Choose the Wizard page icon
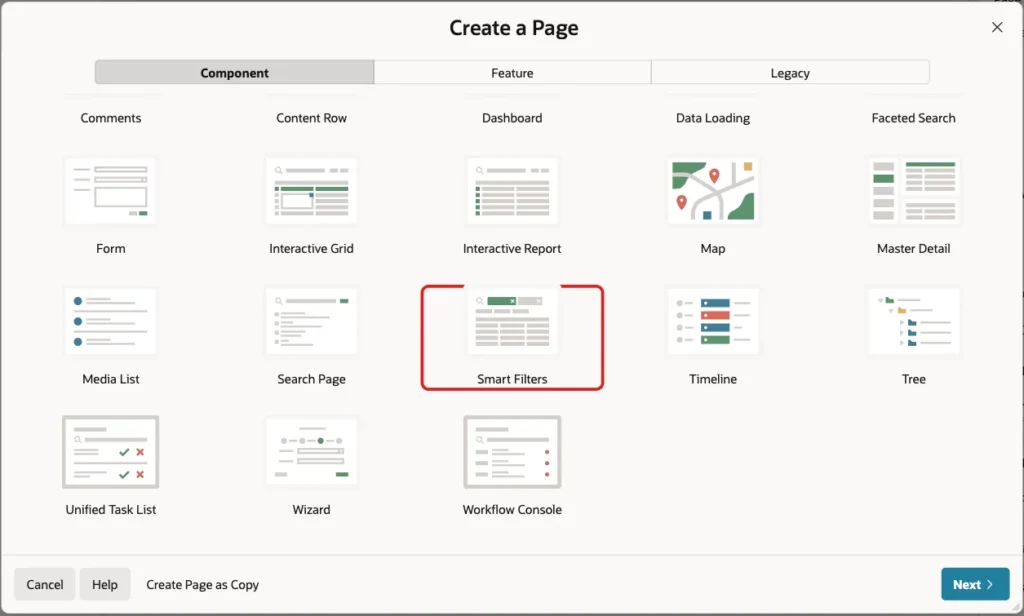This screenshot has width=1024, height=616. tap(312, 452)
